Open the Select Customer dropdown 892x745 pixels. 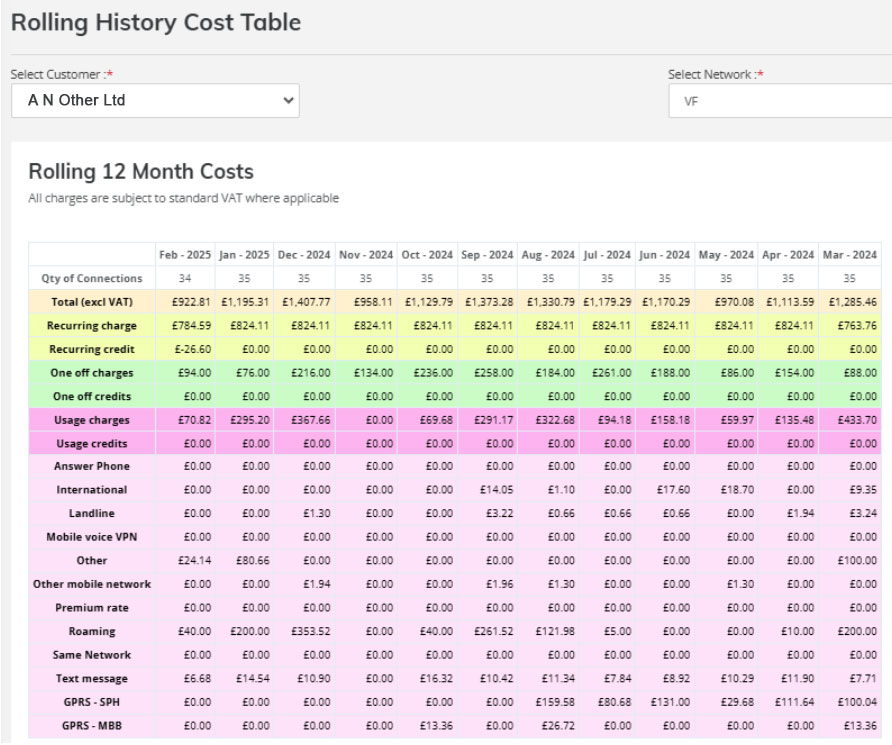(x=155, y=100)
